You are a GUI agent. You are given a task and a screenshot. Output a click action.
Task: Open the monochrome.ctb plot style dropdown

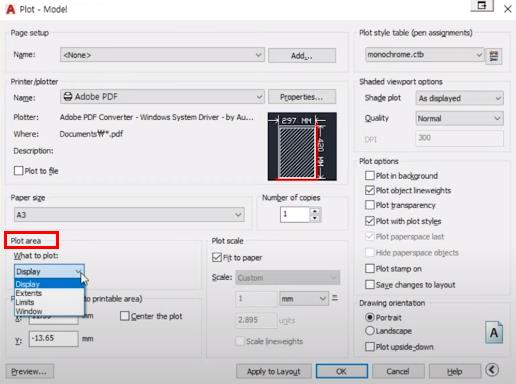(425, 54)
